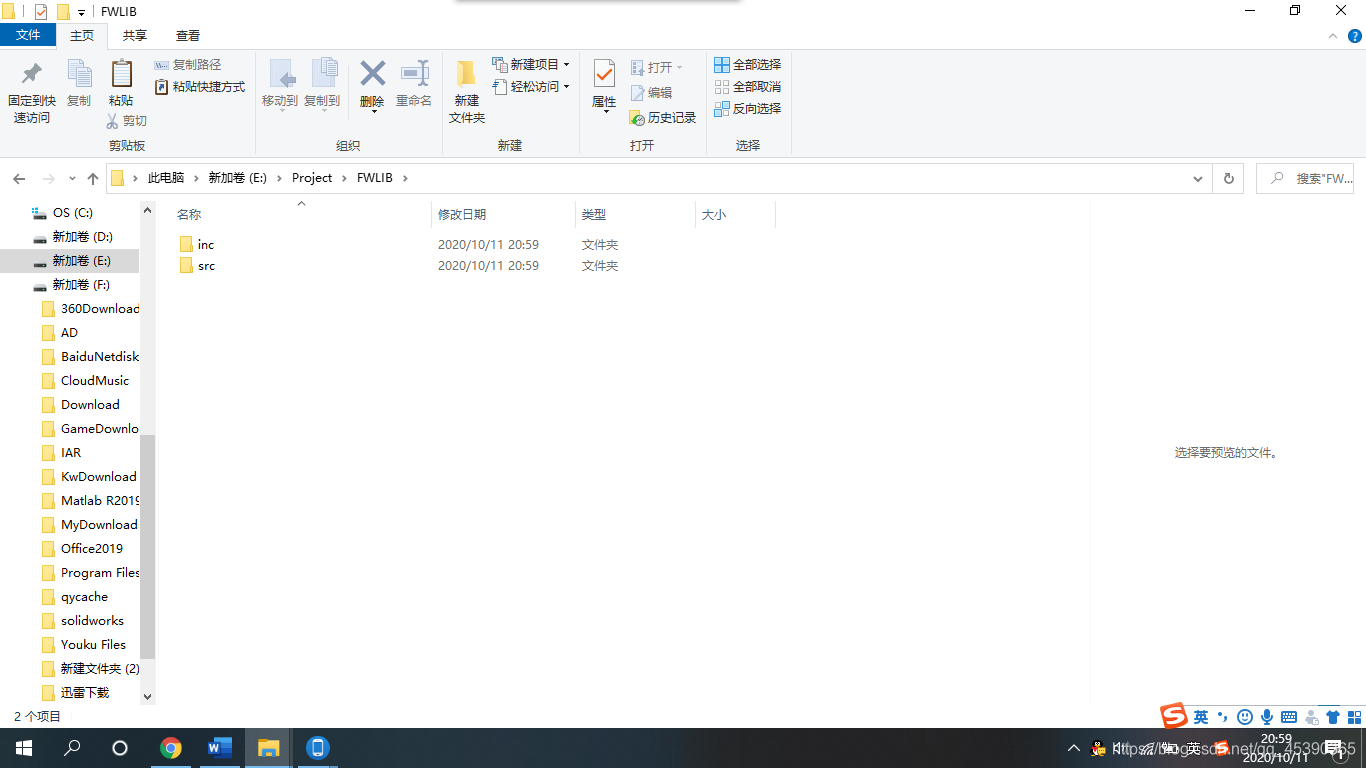Viewport: 1366px width, 768px height.
Task: Click 此电脑 in the address breadcrumb
Action: (166, 178)
